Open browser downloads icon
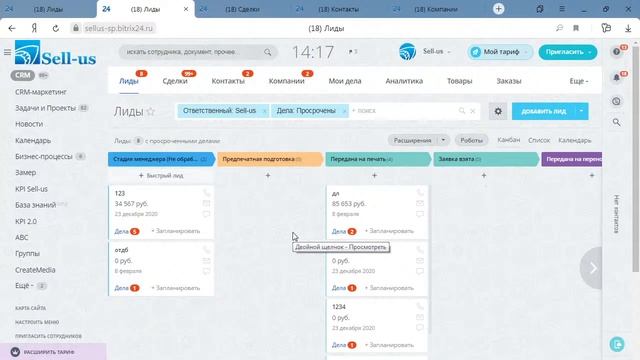 [628, 28]
